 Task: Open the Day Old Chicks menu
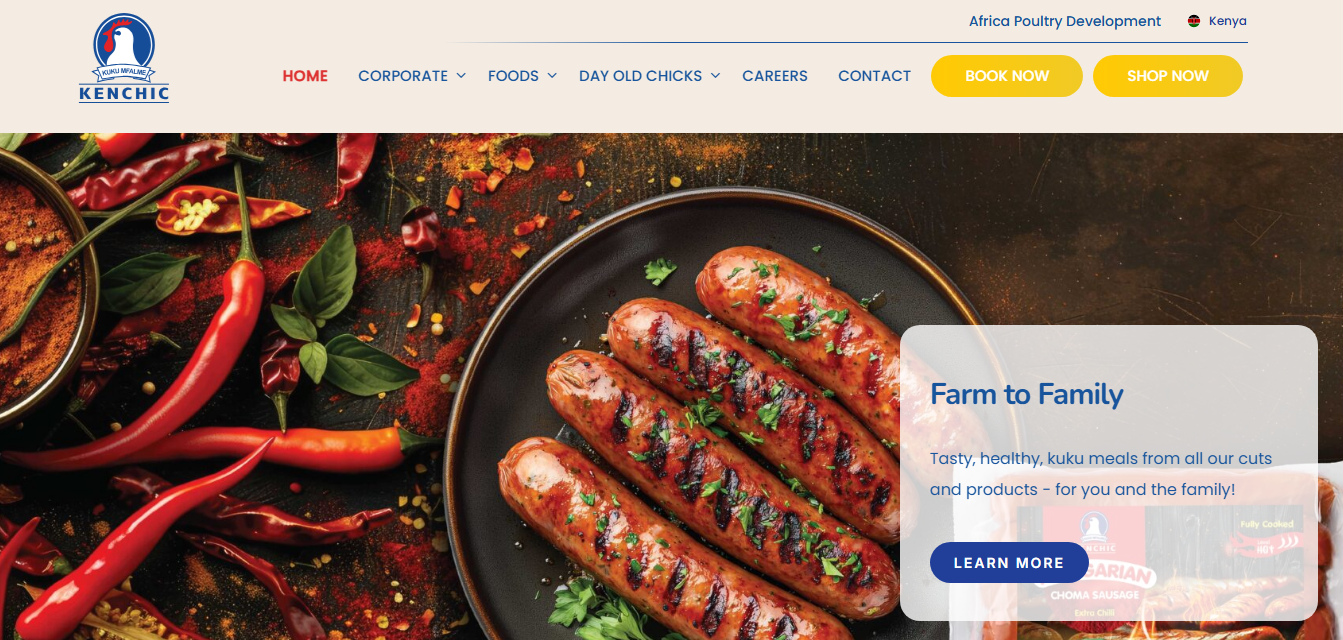640,76
